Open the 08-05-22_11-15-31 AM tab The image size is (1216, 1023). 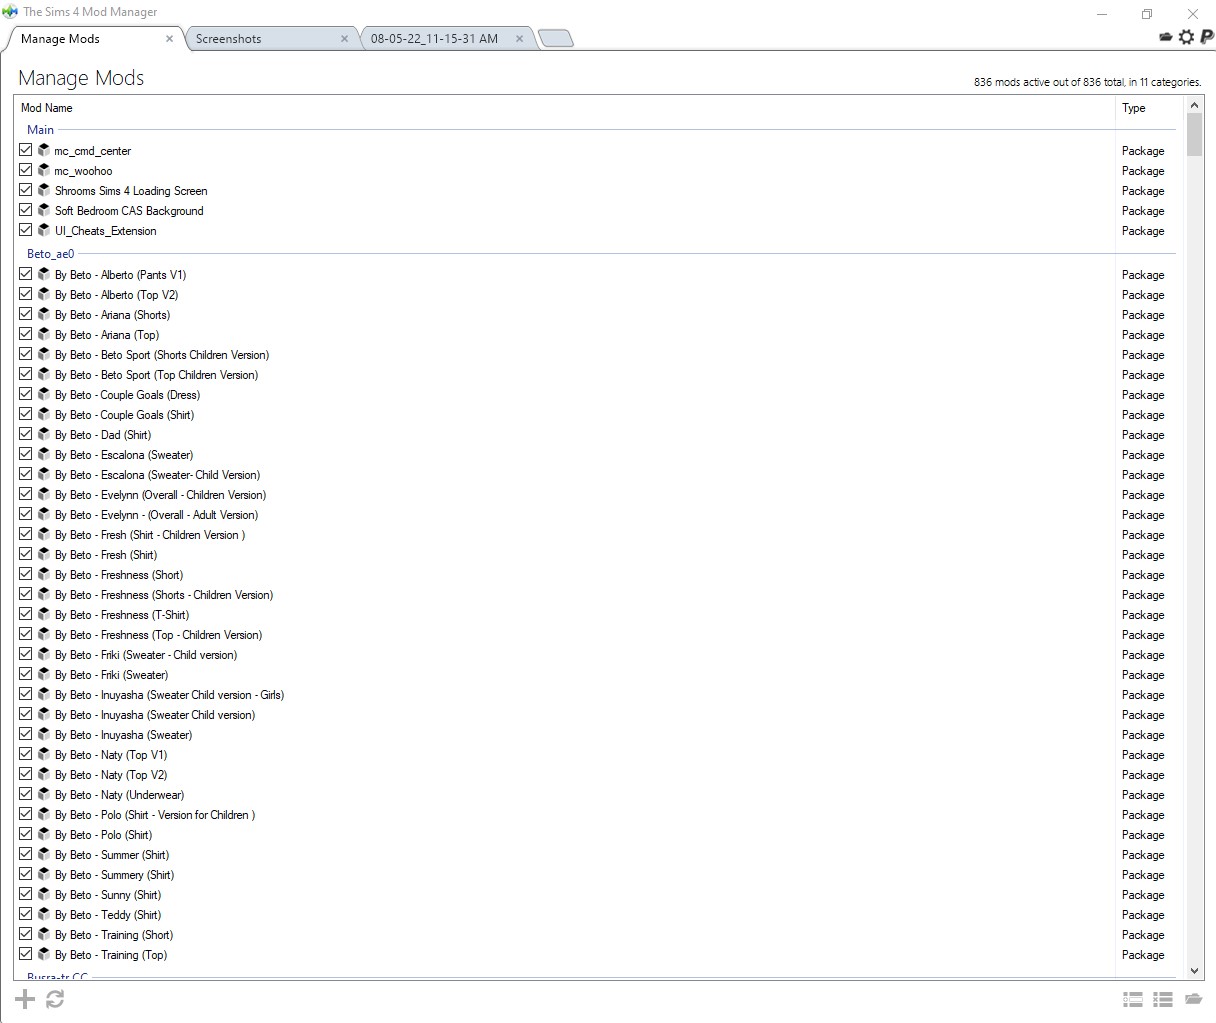[434, 39]
